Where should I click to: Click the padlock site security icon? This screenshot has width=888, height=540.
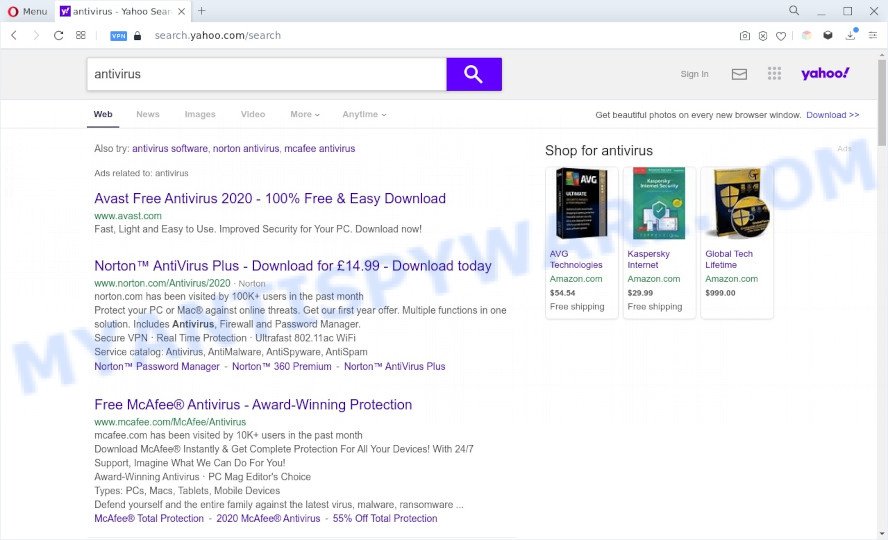click(x=137, y=36)
